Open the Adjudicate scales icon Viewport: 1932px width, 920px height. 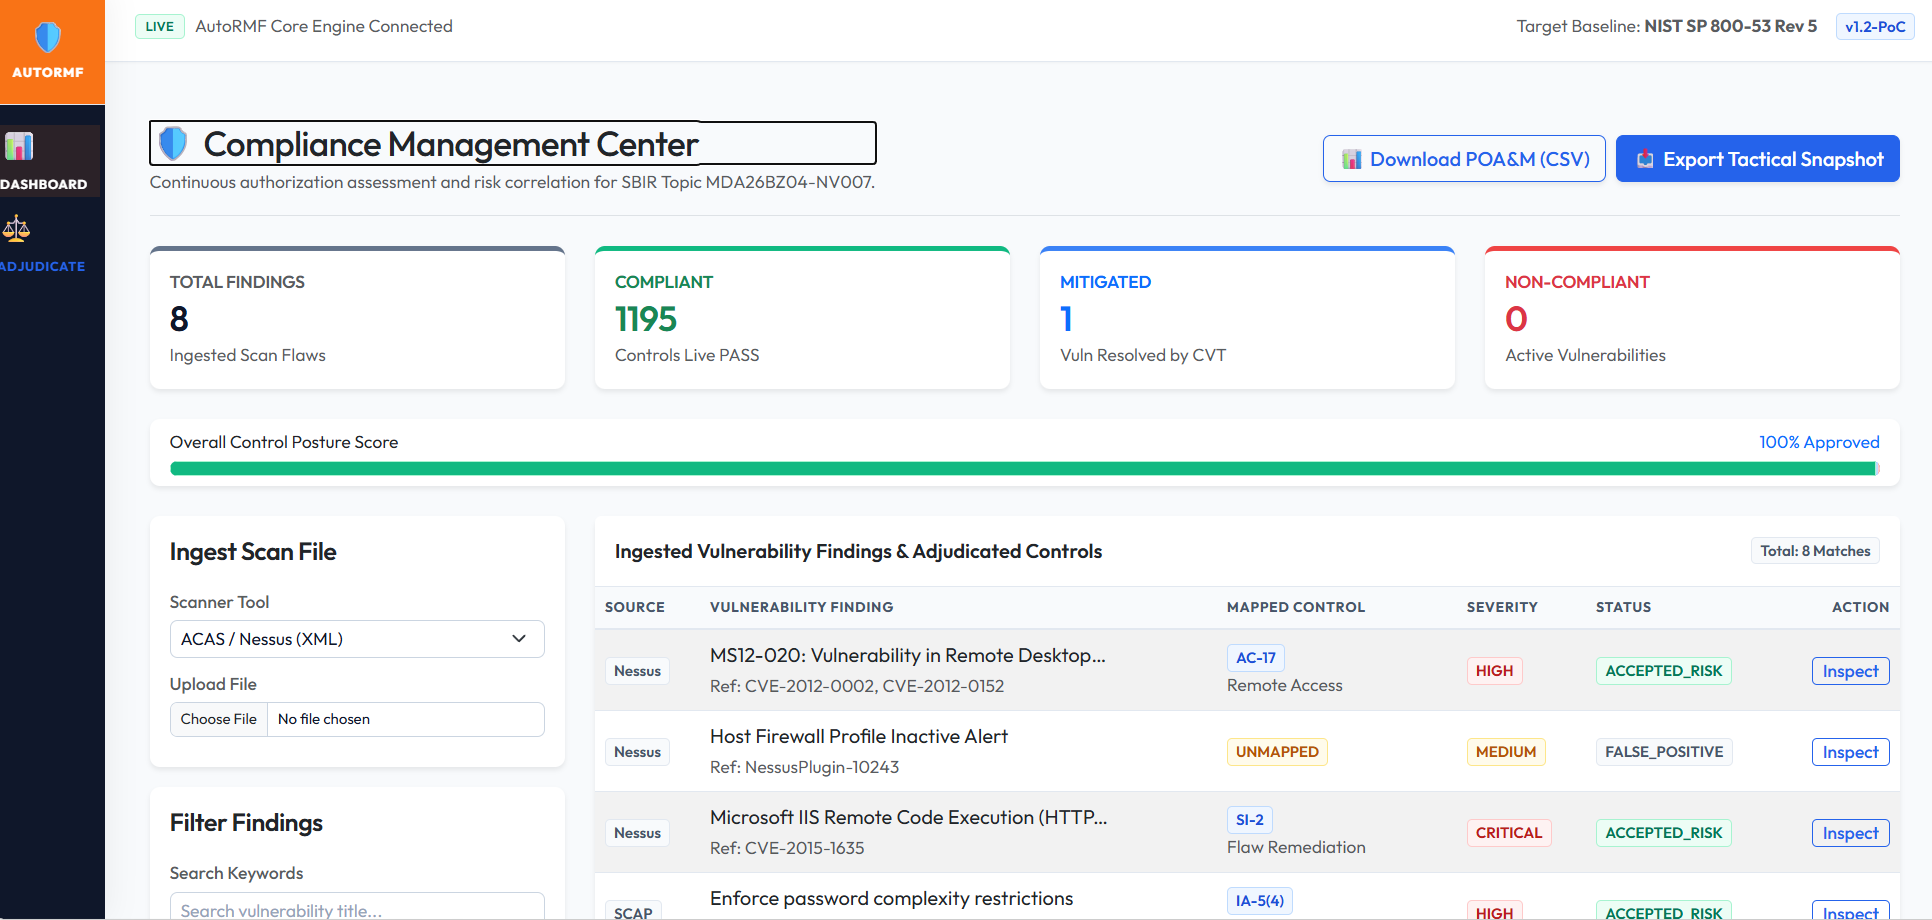(16, 229)
